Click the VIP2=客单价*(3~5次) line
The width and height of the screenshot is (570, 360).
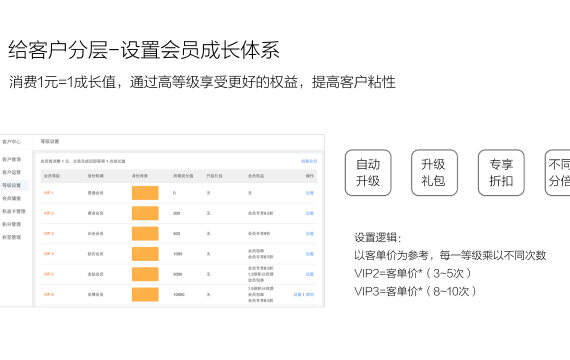[x=413, y=273]
